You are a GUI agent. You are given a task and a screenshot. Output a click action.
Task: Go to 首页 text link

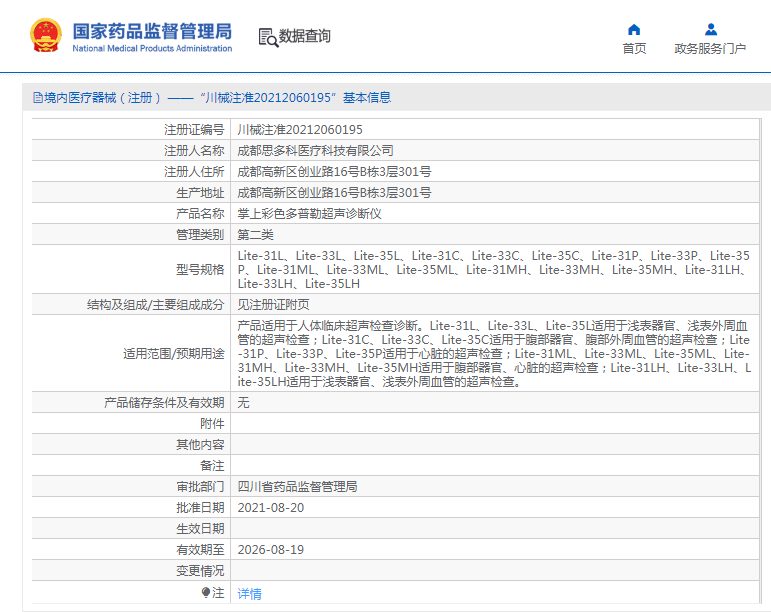(x=634, y=49)
